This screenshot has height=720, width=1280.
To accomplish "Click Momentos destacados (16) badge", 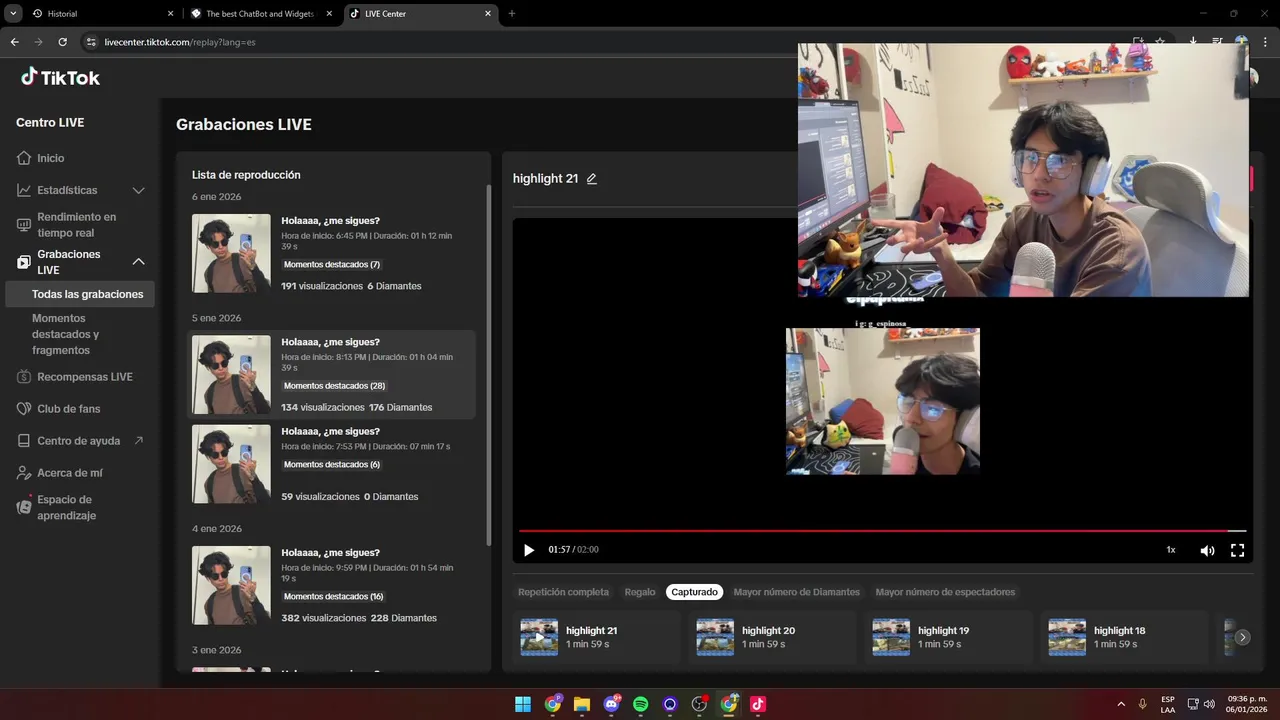I will click(334, 597).
